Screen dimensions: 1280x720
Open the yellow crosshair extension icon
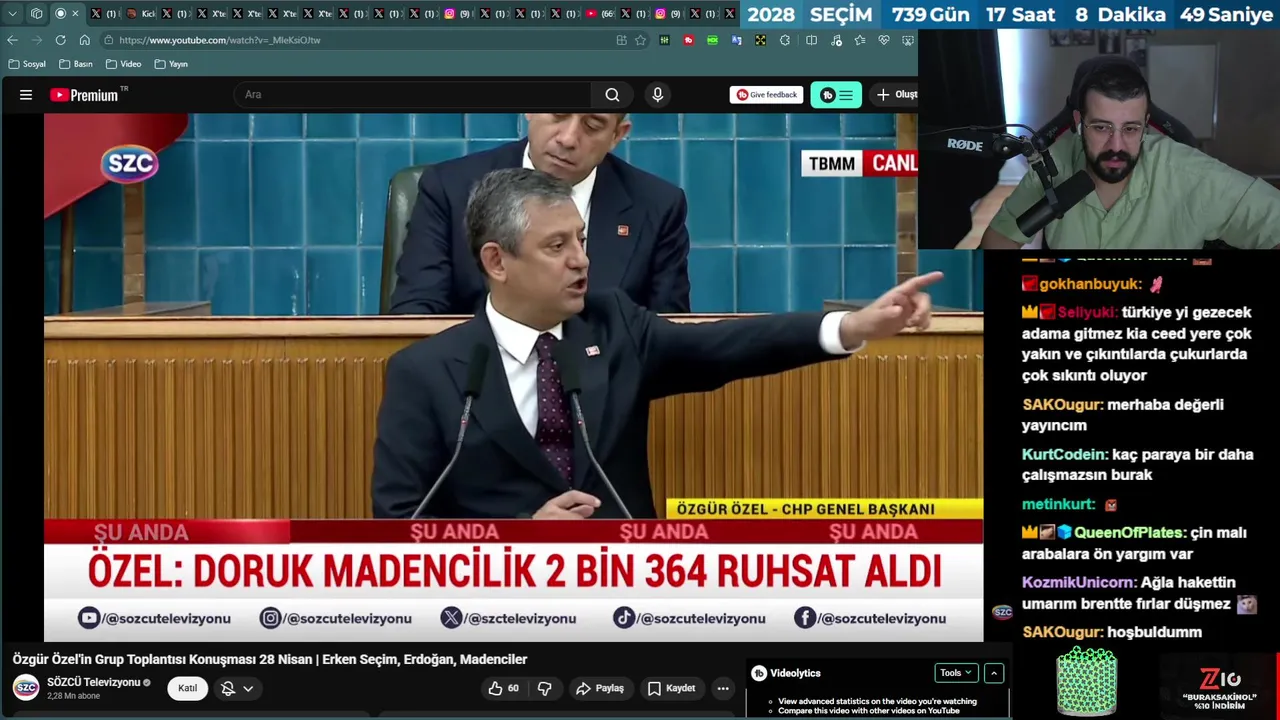click(760, 40)
